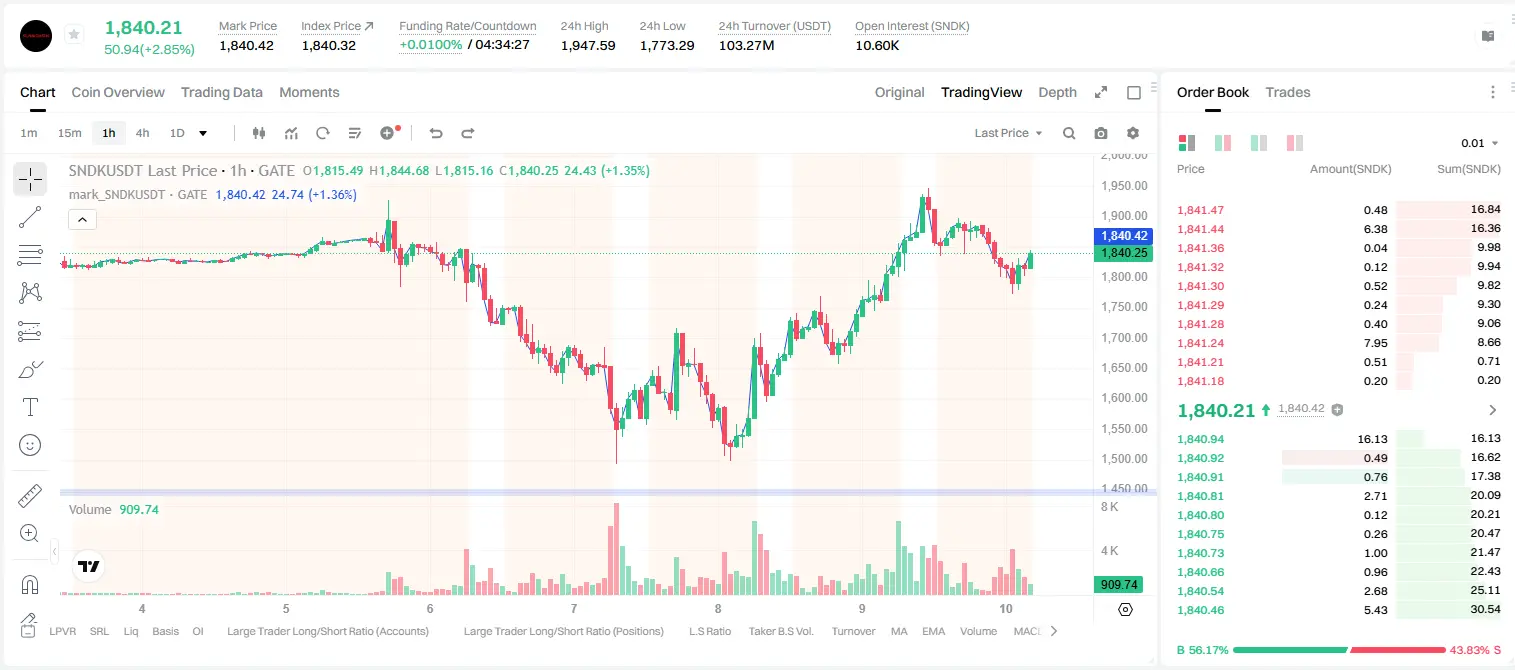This screenshot has width=1515, height=670.
Task: Open the Trades tab
Action: pos(1288,92)
